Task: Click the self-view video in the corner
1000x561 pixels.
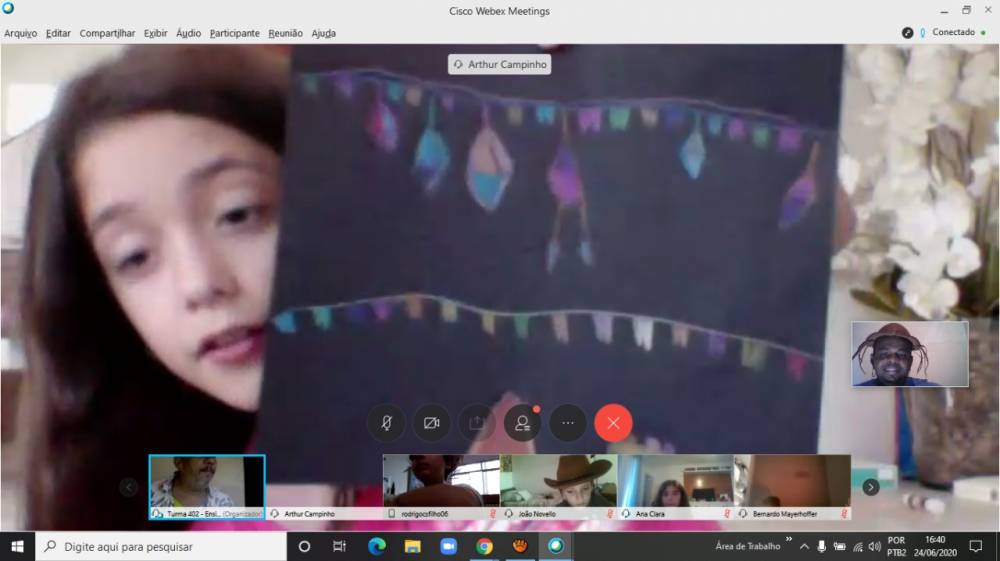Action: [x=910, y=354]
